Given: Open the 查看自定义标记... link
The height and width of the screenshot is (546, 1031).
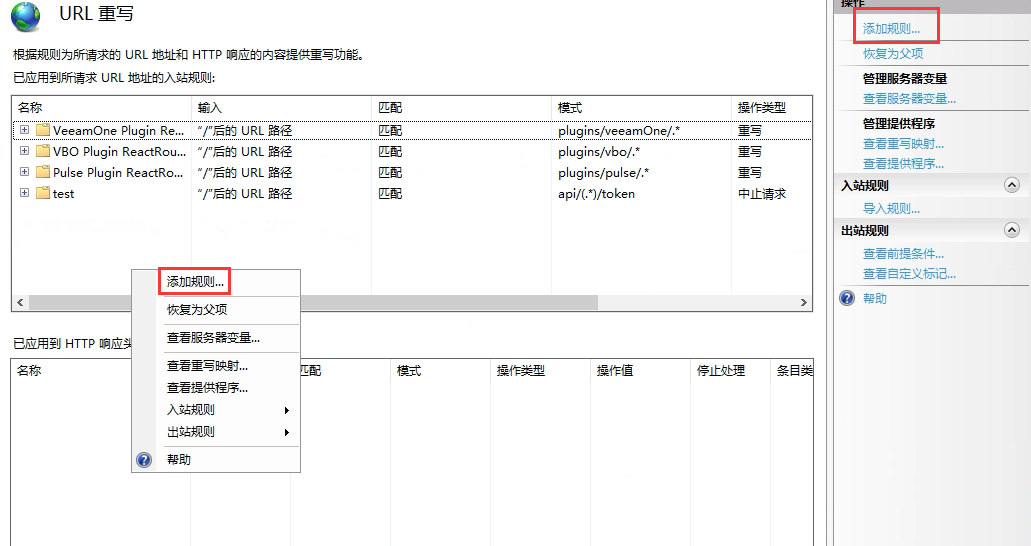Looking at the screenshot, I should [909, 274].
